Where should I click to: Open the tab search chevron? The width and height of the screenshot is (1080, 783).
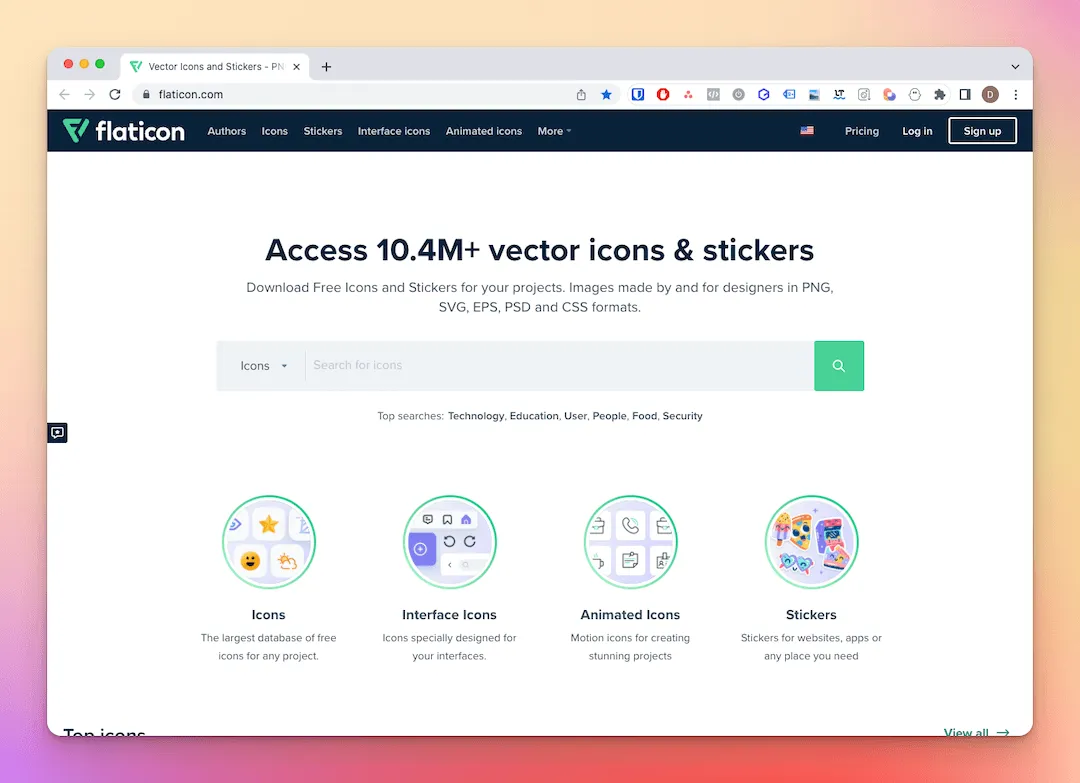click(x=1015, y=67)
